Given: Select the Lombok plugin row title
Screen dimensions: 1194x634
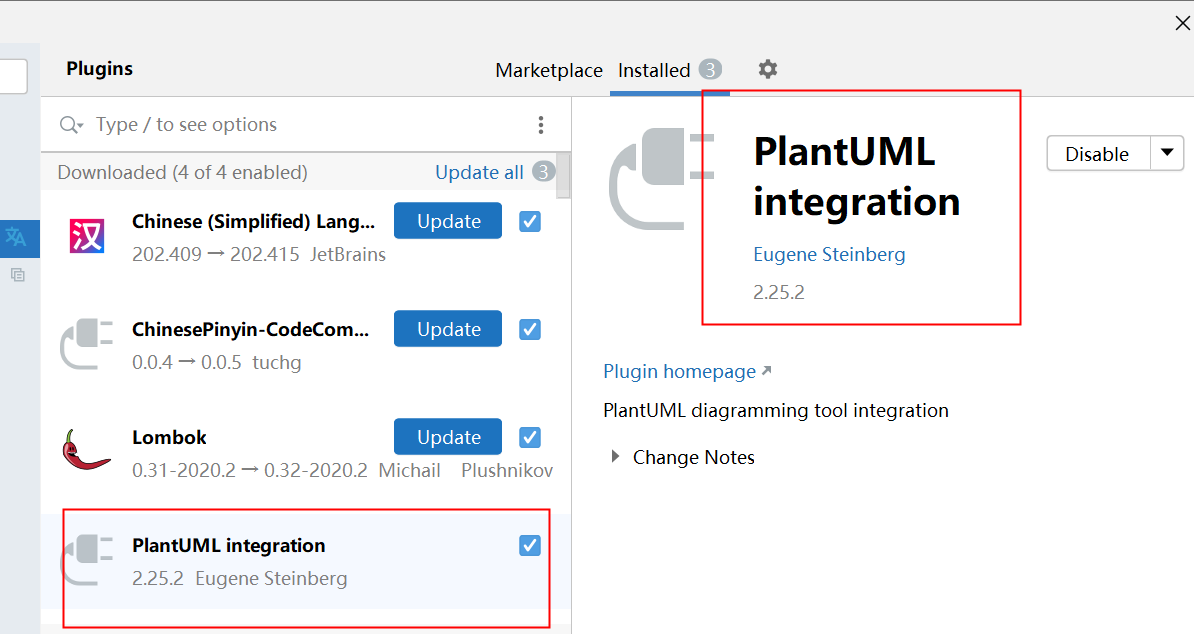Looking at the screenshot, I should [169, 438].
